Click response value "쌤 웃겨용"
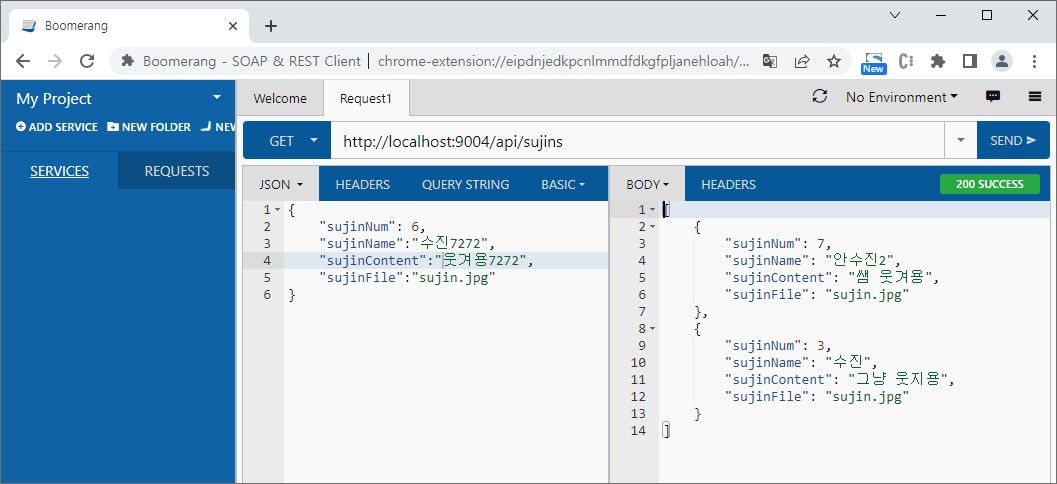Image resolution: width=1057 pixels, height=484 pixels. coord(890,277)
